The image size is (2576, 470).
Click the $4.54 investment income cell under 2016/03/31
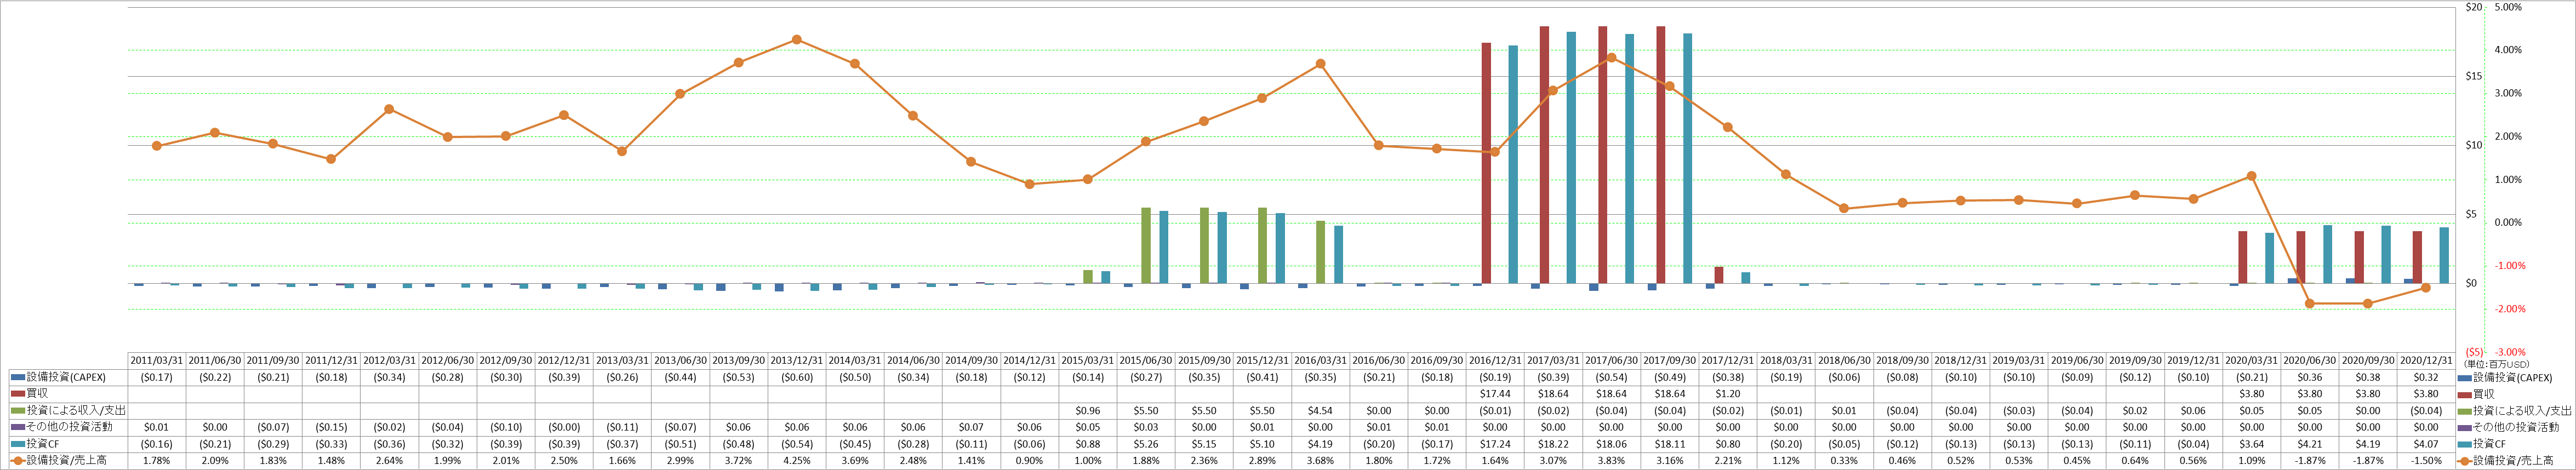click(x=1321, y=411)
